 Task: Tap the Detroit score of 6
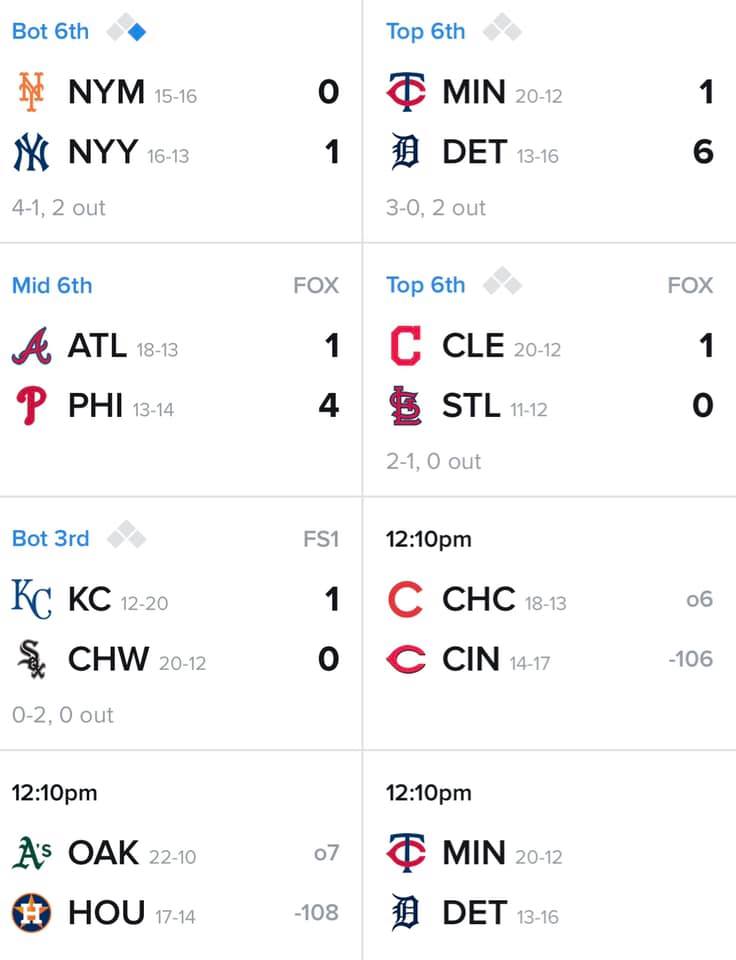coord(704,152)
